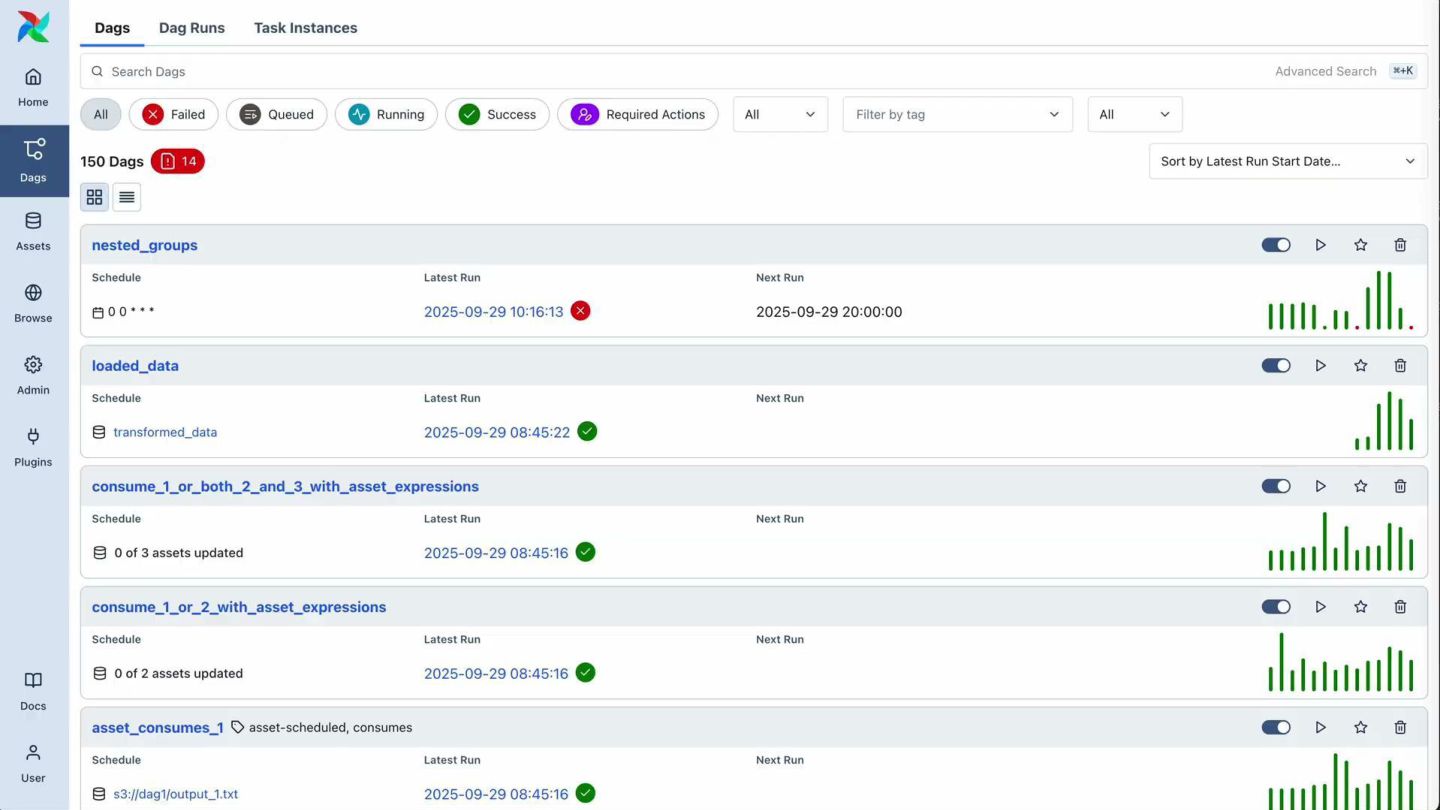The image size is (1440, 810).
Task: Open the transformed_data asset link
Action: click(x=165, y=432)
